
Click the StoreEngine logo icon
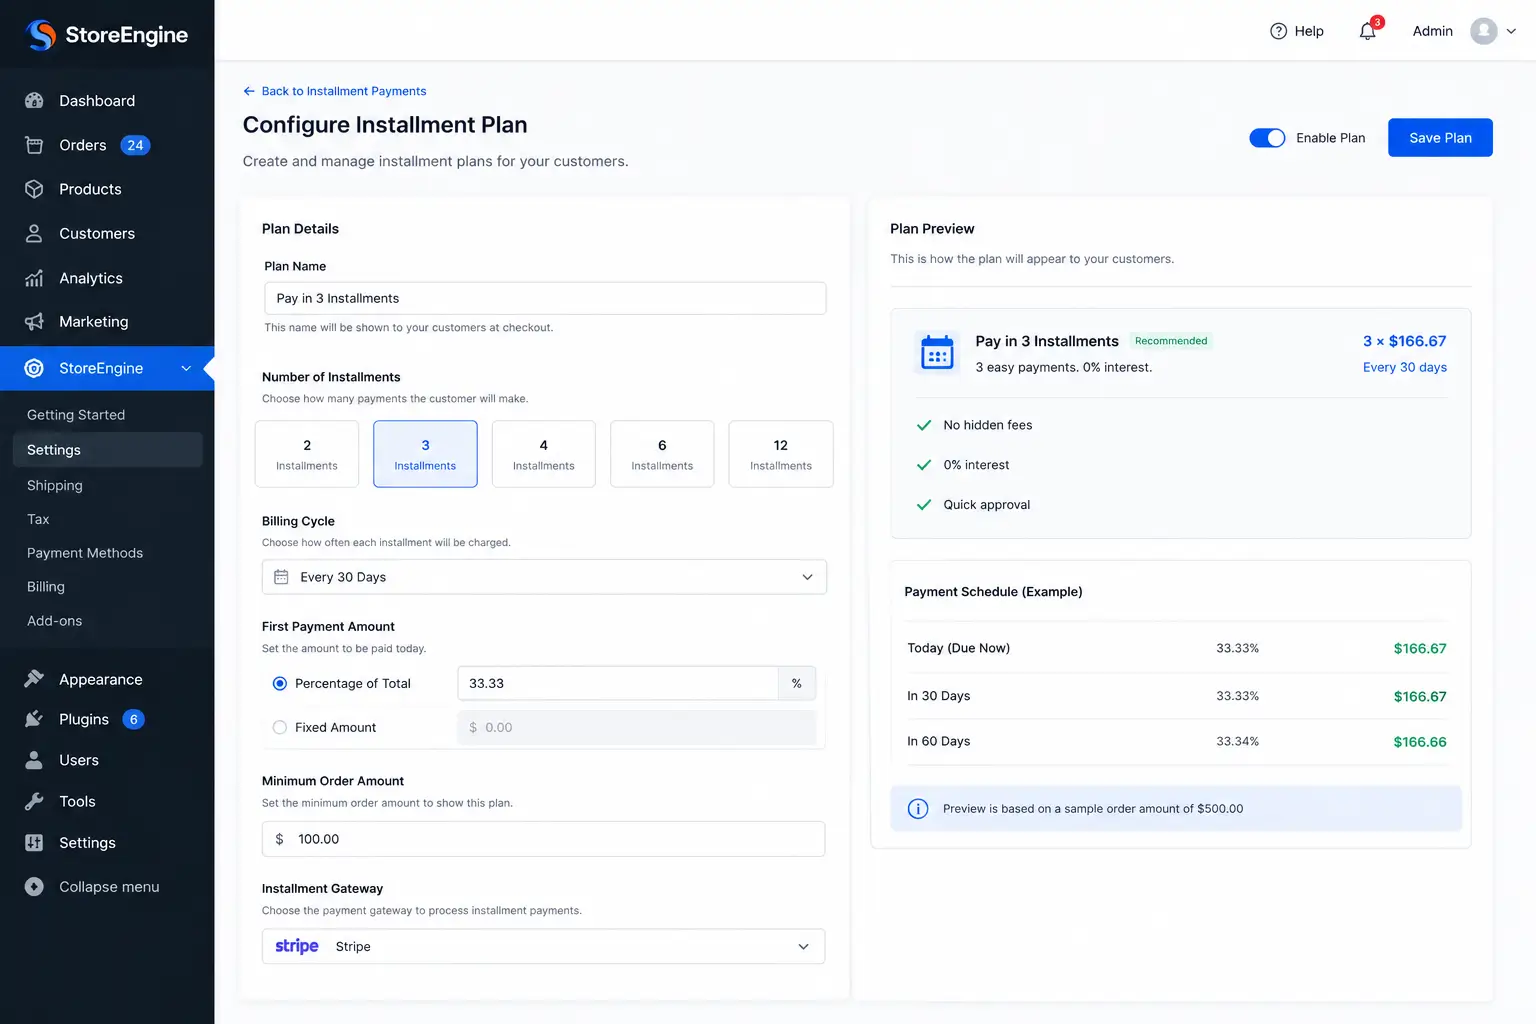pos(41,35)
